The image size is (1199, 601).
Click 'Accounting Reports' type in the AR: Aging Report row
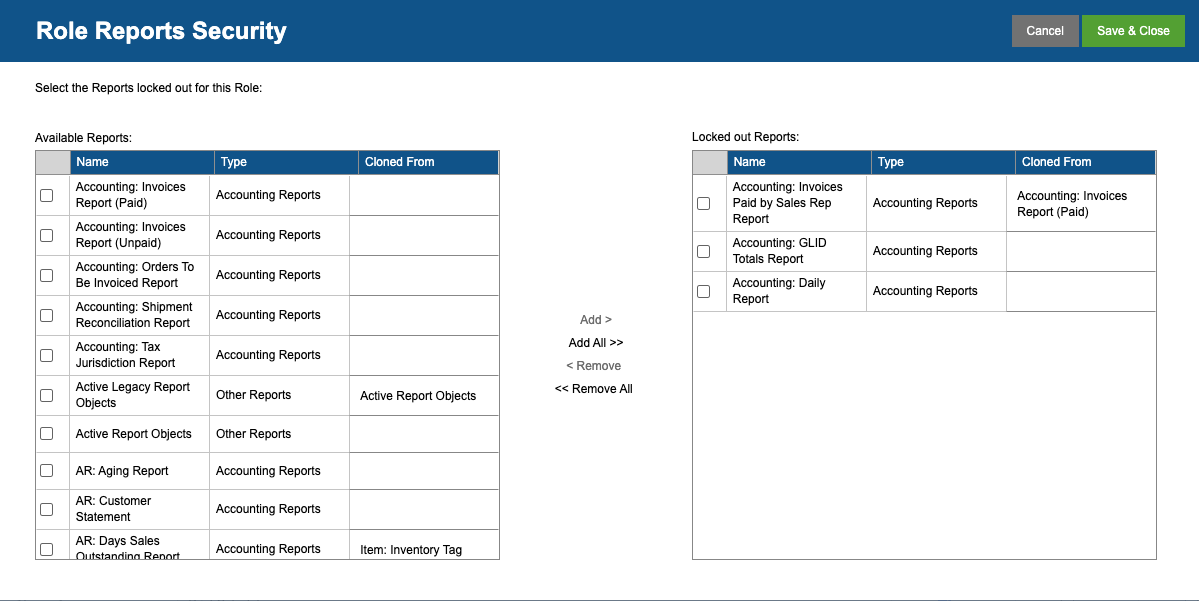click(x=268, y=471)
